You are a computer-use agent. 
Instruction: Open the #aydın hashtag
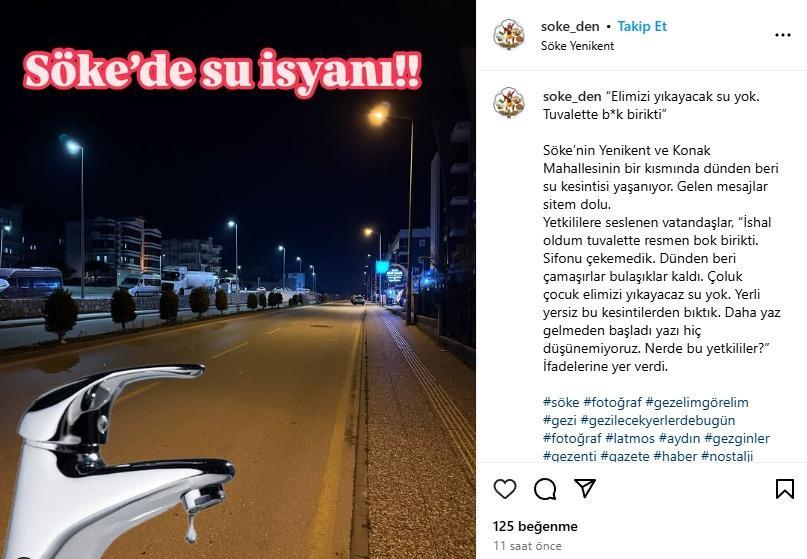click(679, 439)
